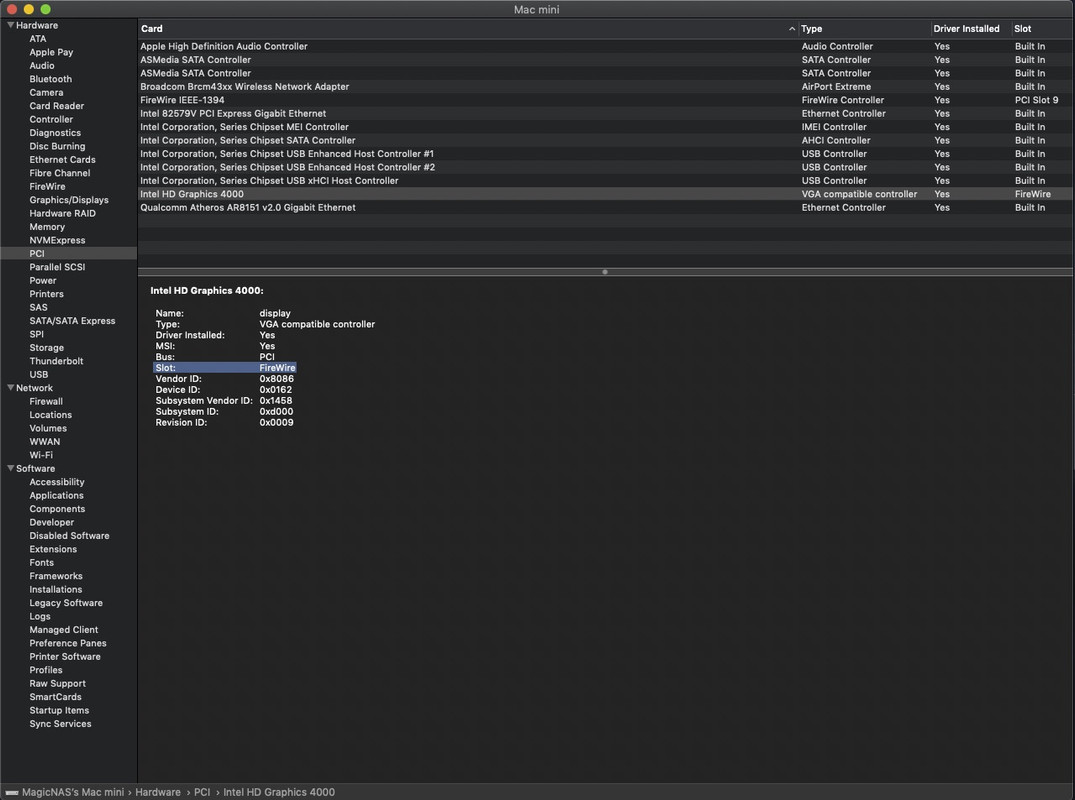Collapse the Network section triangle
This screenshot has width=1075, height=800.
point(10,388)
